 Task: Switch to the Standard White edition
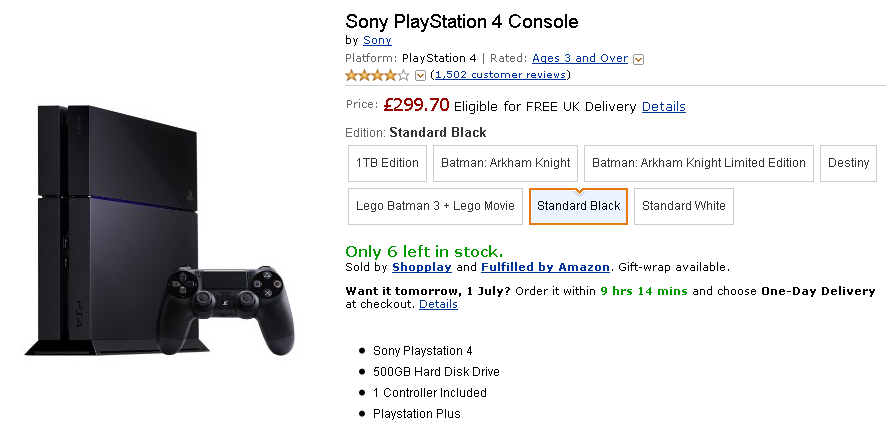tap(684, 206)
